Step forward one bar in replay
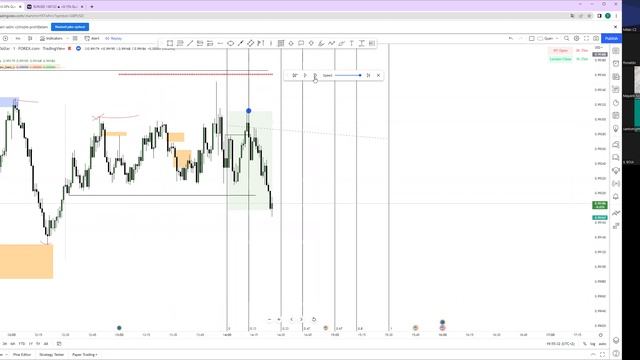 click(x=315, y=76)
